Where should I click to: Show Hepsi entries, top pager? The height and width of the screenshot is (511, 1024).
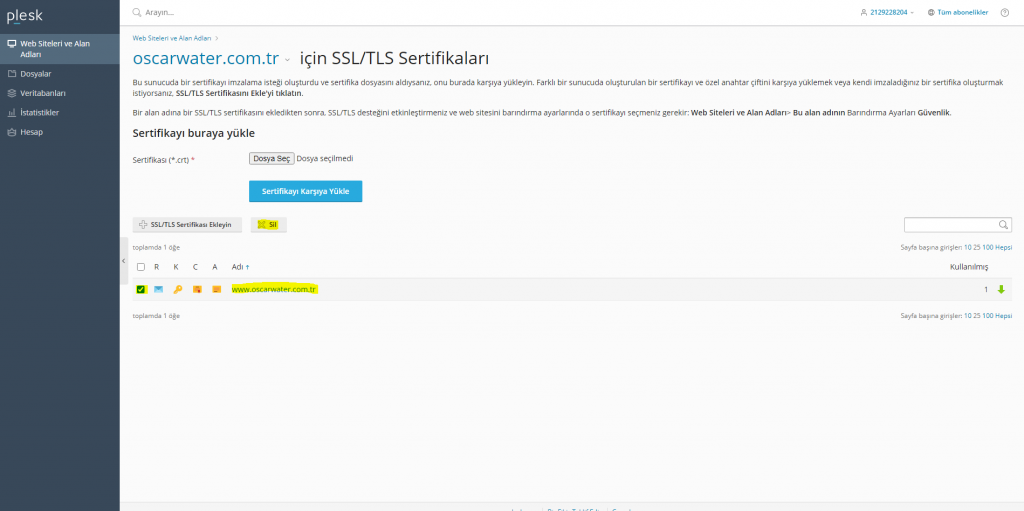tap(1004, 248)
